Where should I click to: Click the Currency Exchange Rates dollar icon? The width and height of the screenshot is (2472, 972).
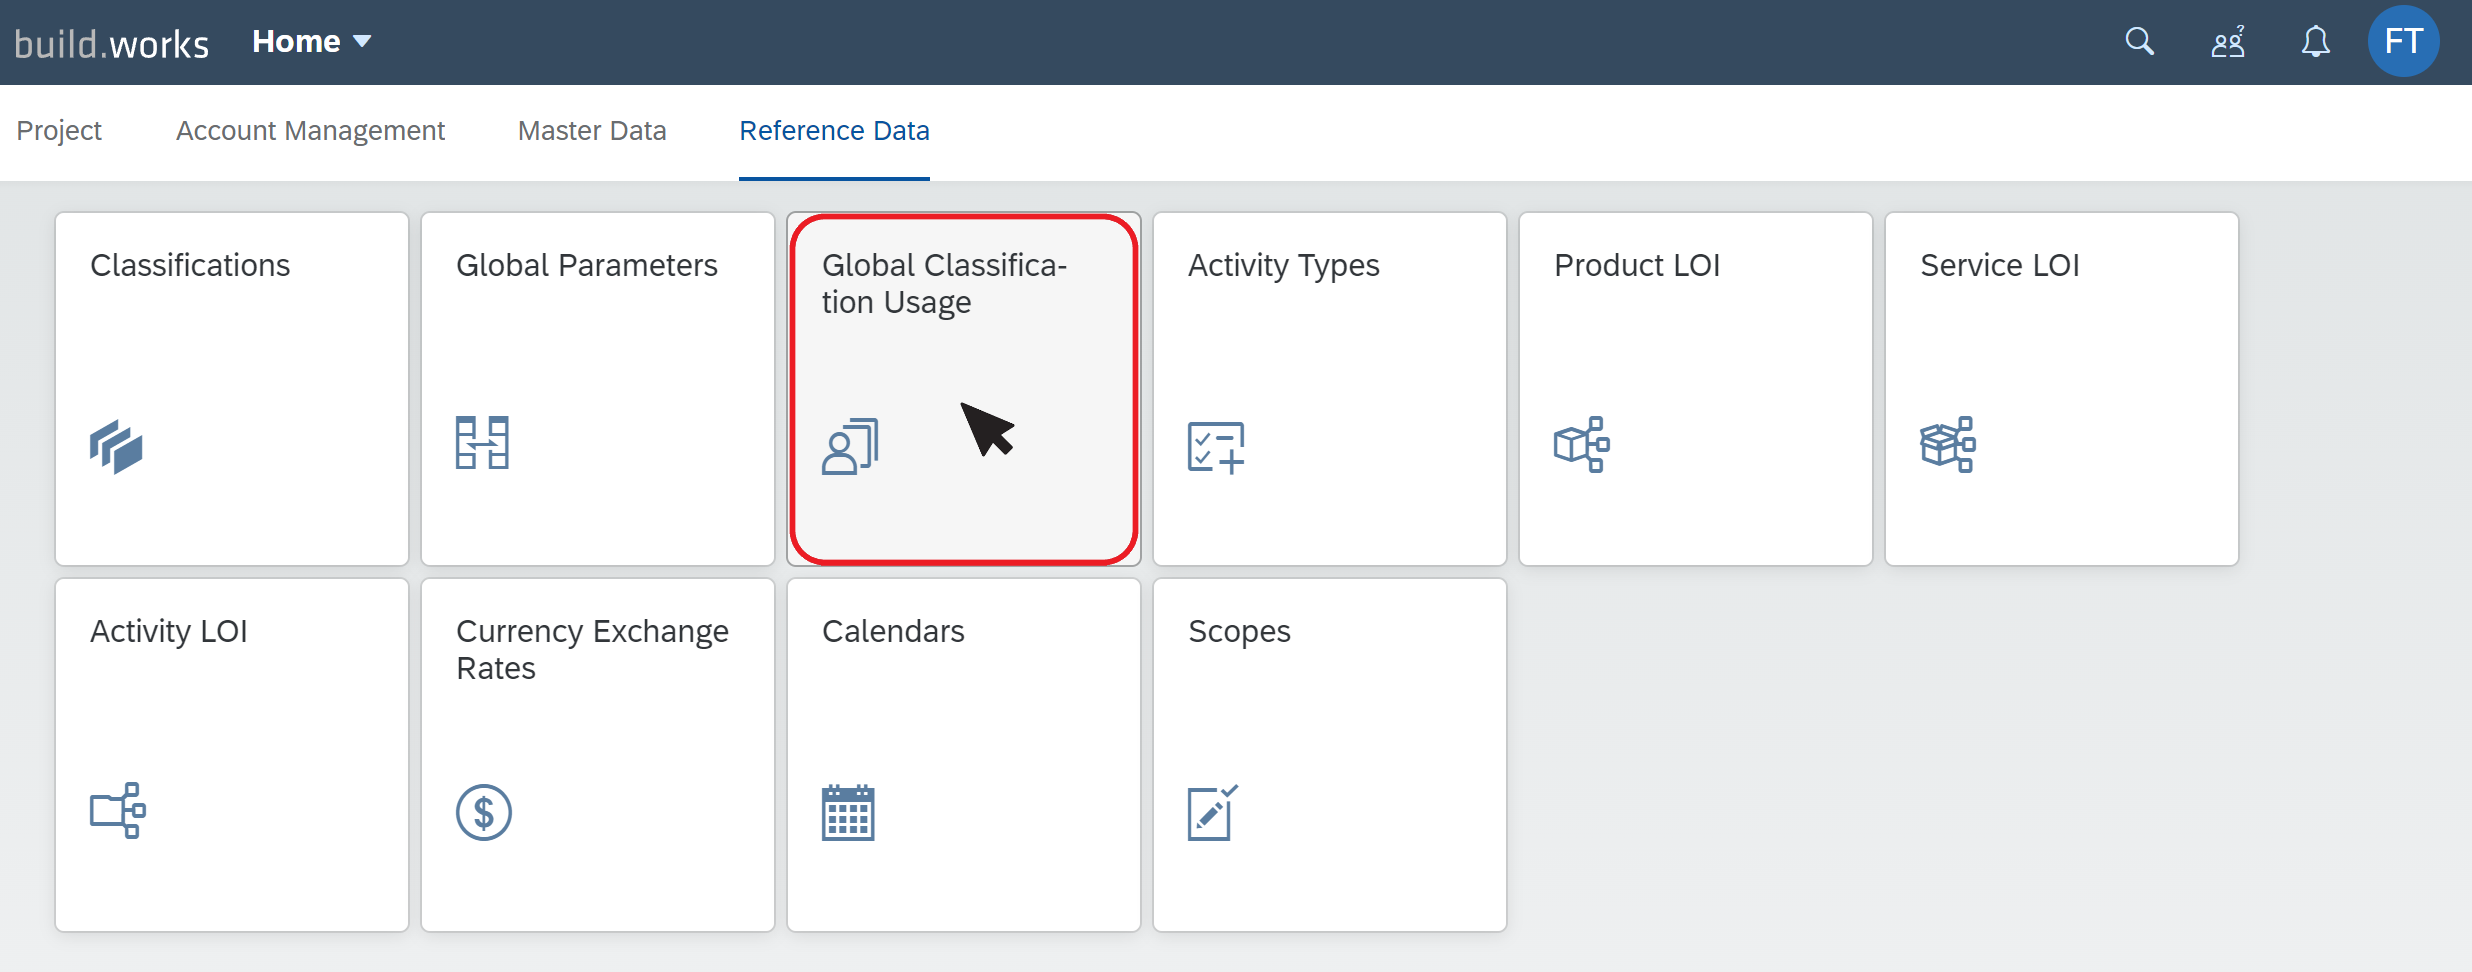[x=484, y=812]
